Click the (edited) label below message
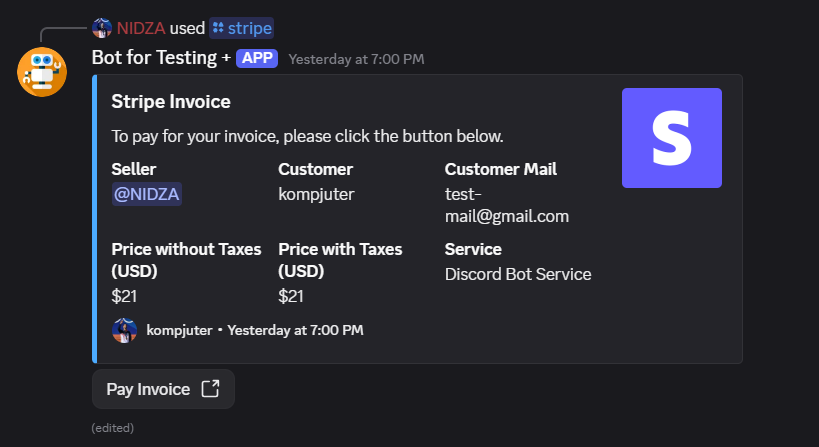Screen dimensions: 819x447 tap(112, 428)
